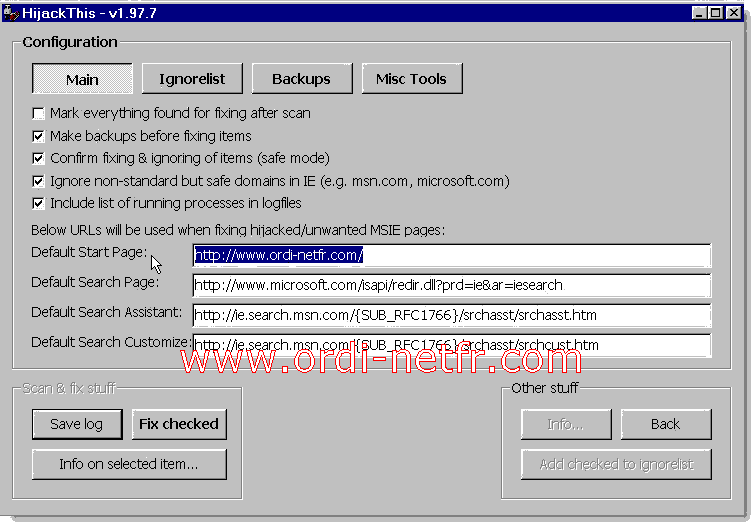
Task: Click the Default Search Page URL field
Action: point(451,285)
